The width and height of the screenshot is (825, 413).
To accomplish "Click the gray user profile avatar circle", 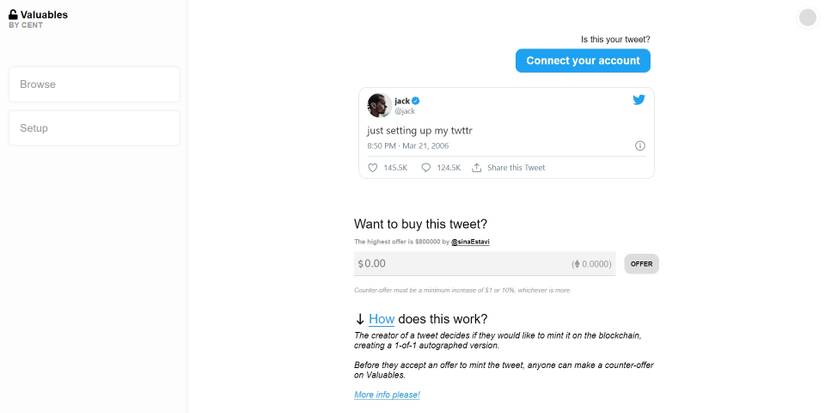I will (808, 17).
